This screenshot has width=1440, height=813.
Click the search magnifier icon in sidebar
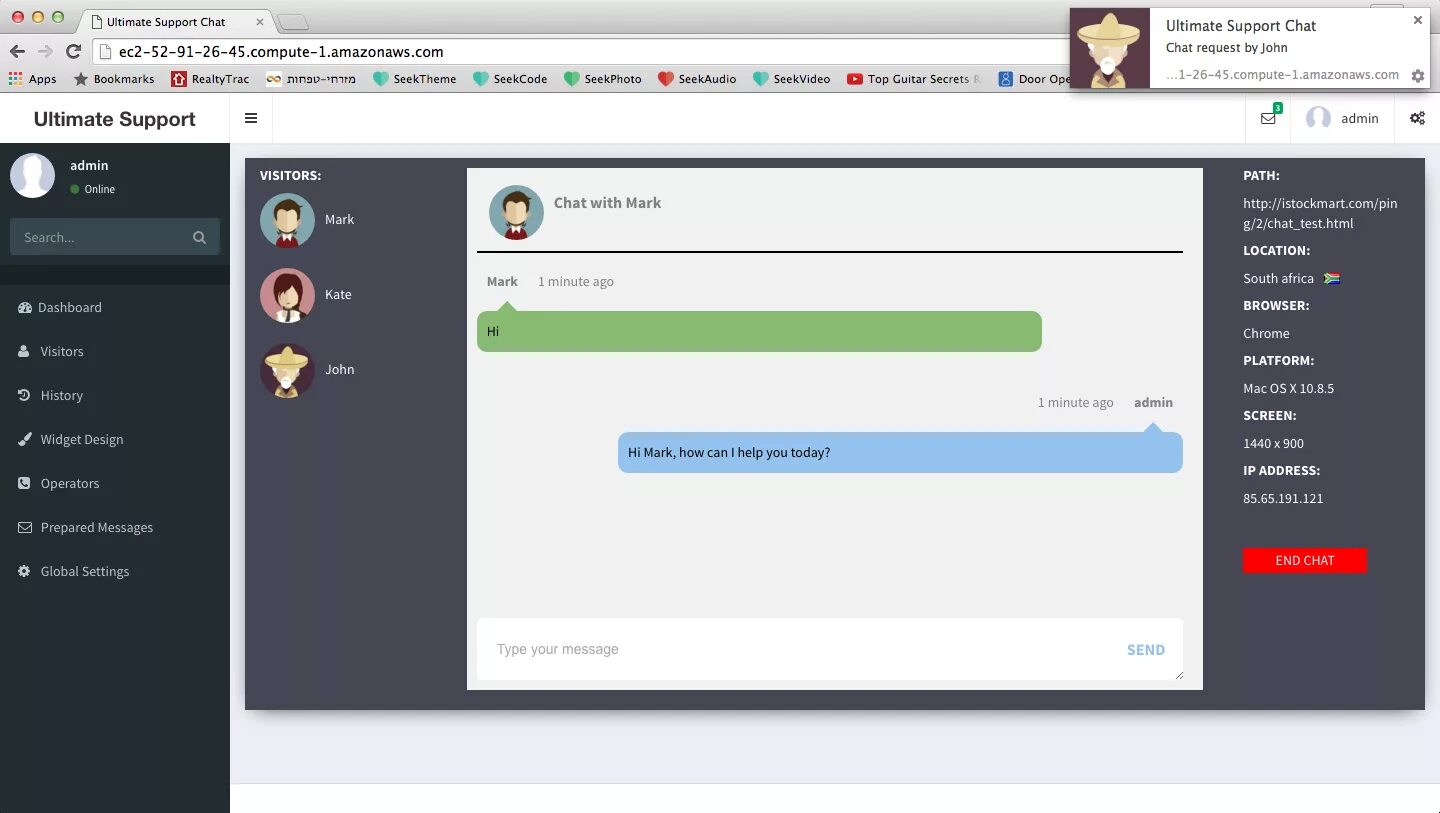[x=199, y=237]
